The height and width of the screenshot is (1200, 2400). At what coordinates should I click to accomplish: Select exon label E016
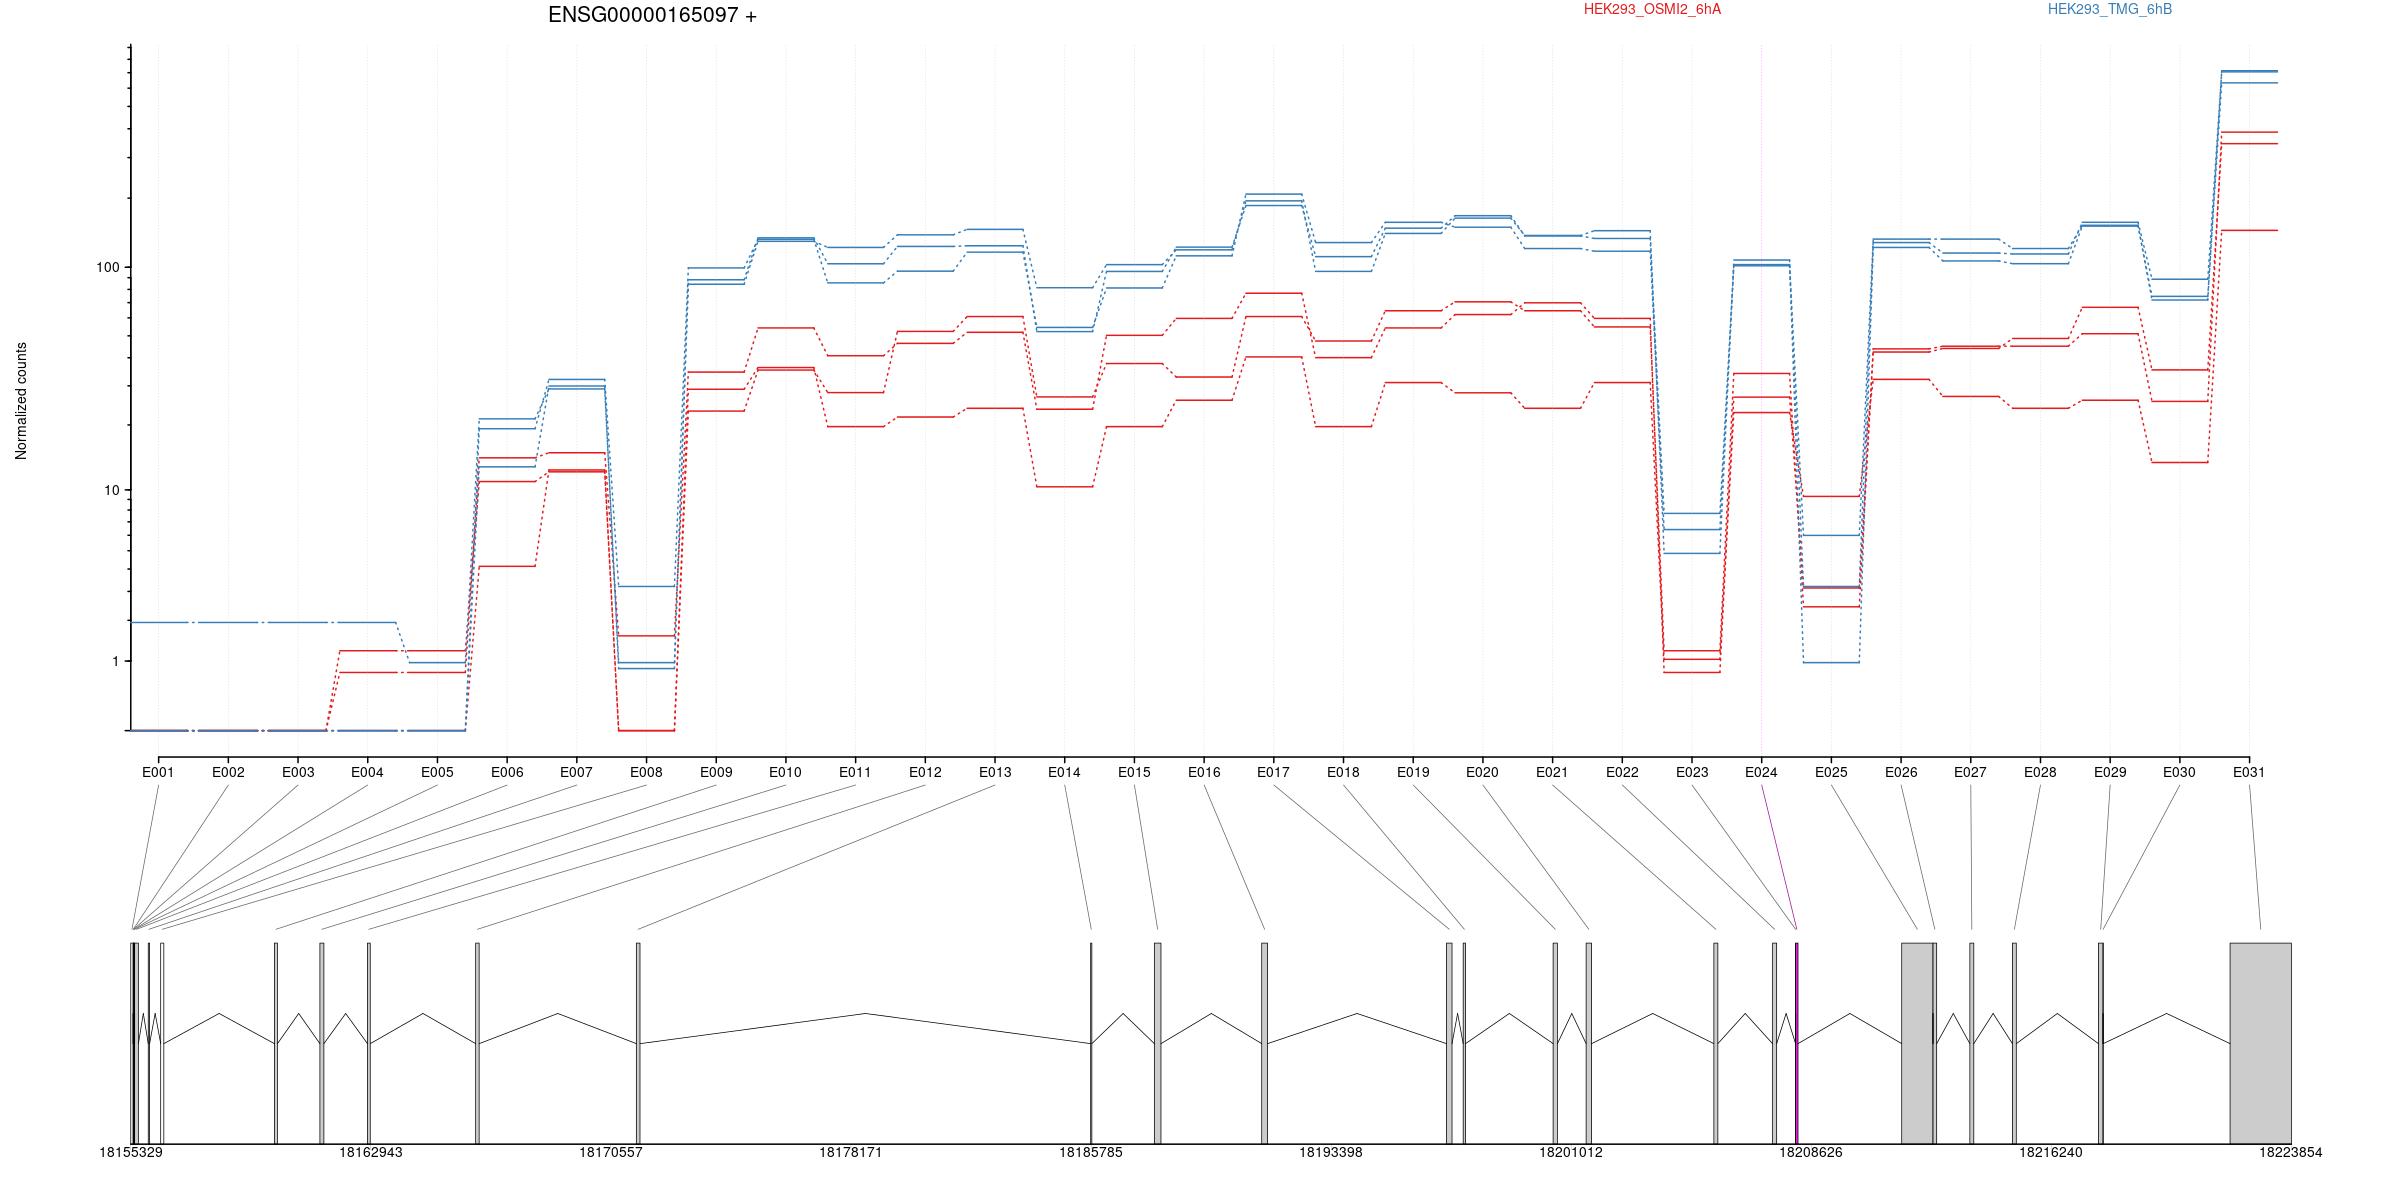pos(1204,772)
